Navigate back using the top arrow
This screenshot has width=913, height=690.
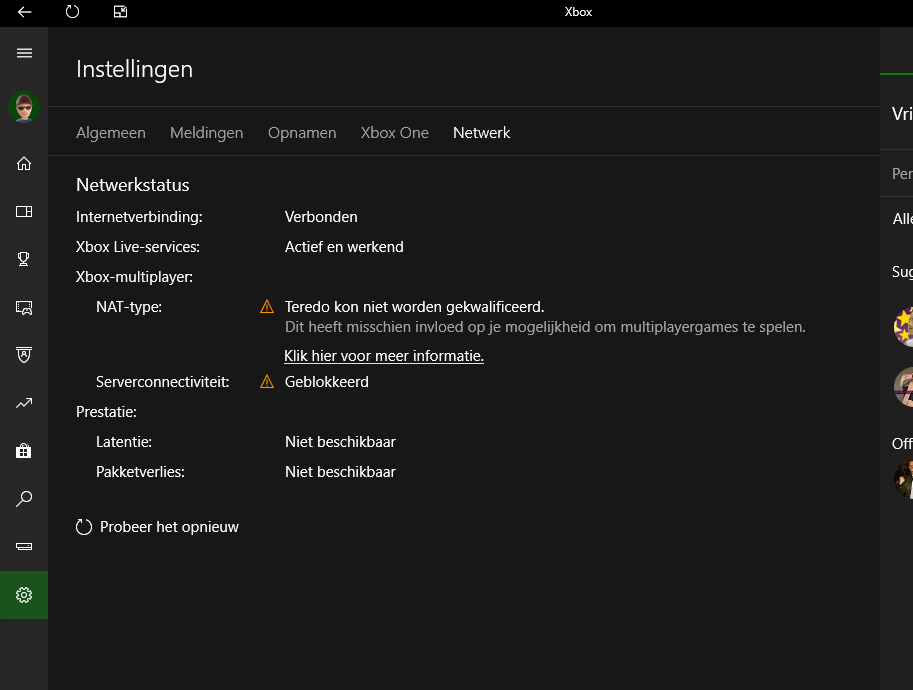pyautogui.click(x=23, y=13)
